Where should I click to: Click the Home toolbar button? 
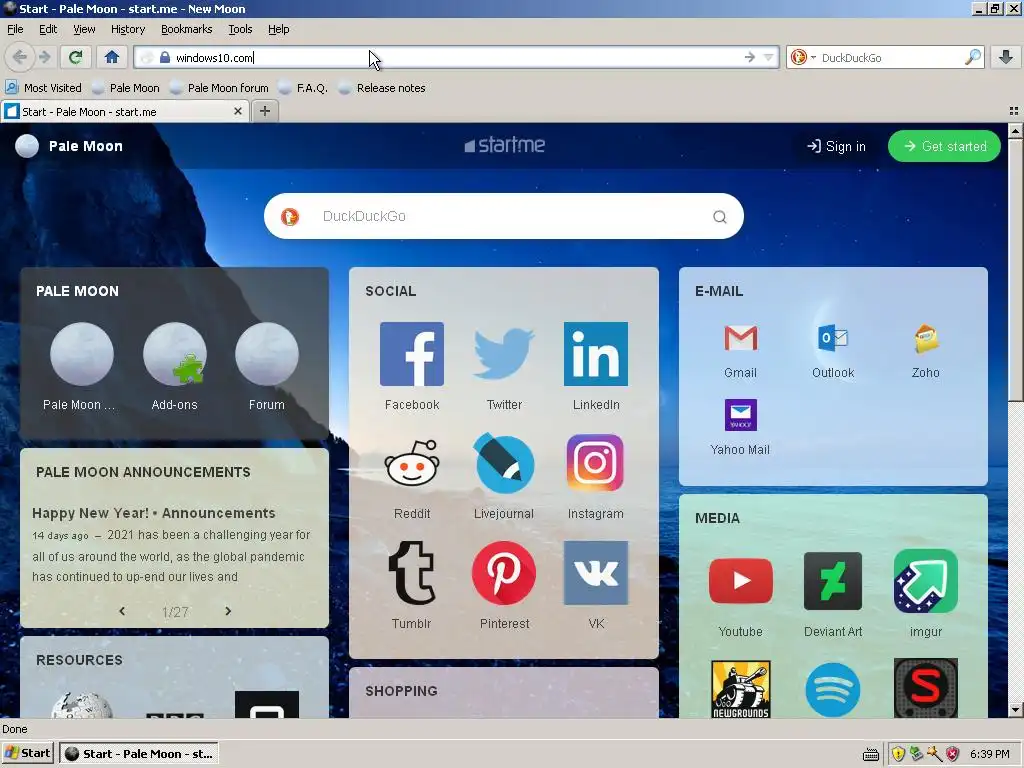point(112,57)
